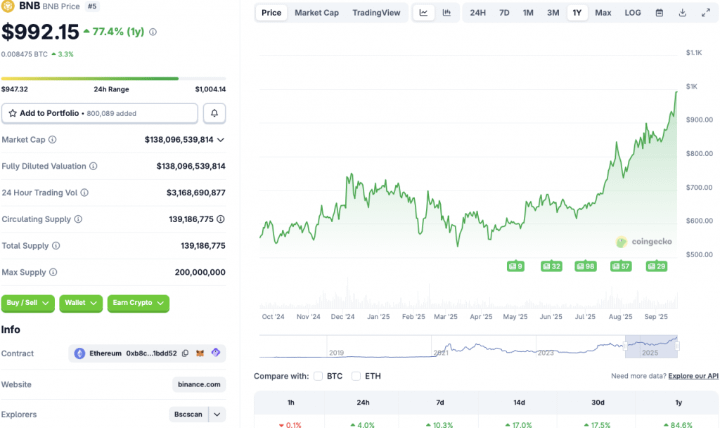720x428 pixels.
Task: Switch to the Market Cap tab
Action: point(316,13)
